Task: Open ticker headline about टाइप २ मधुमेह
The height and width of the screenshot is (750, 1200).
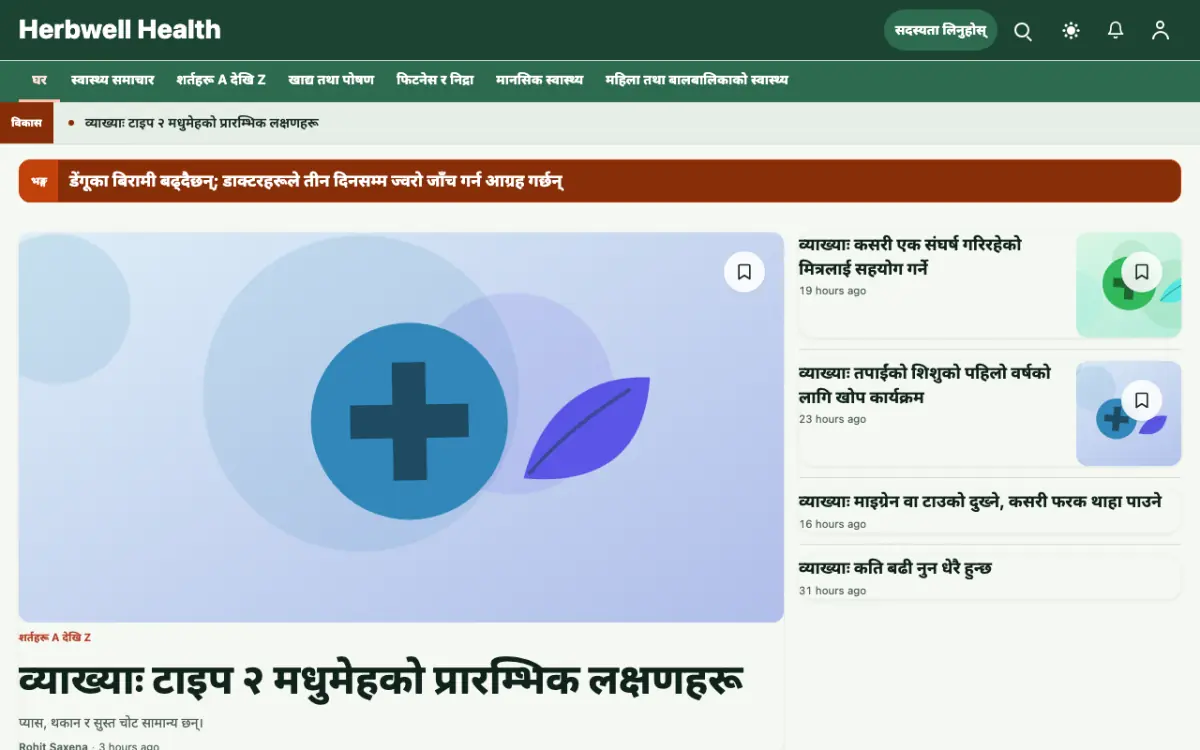Action: 201,123
